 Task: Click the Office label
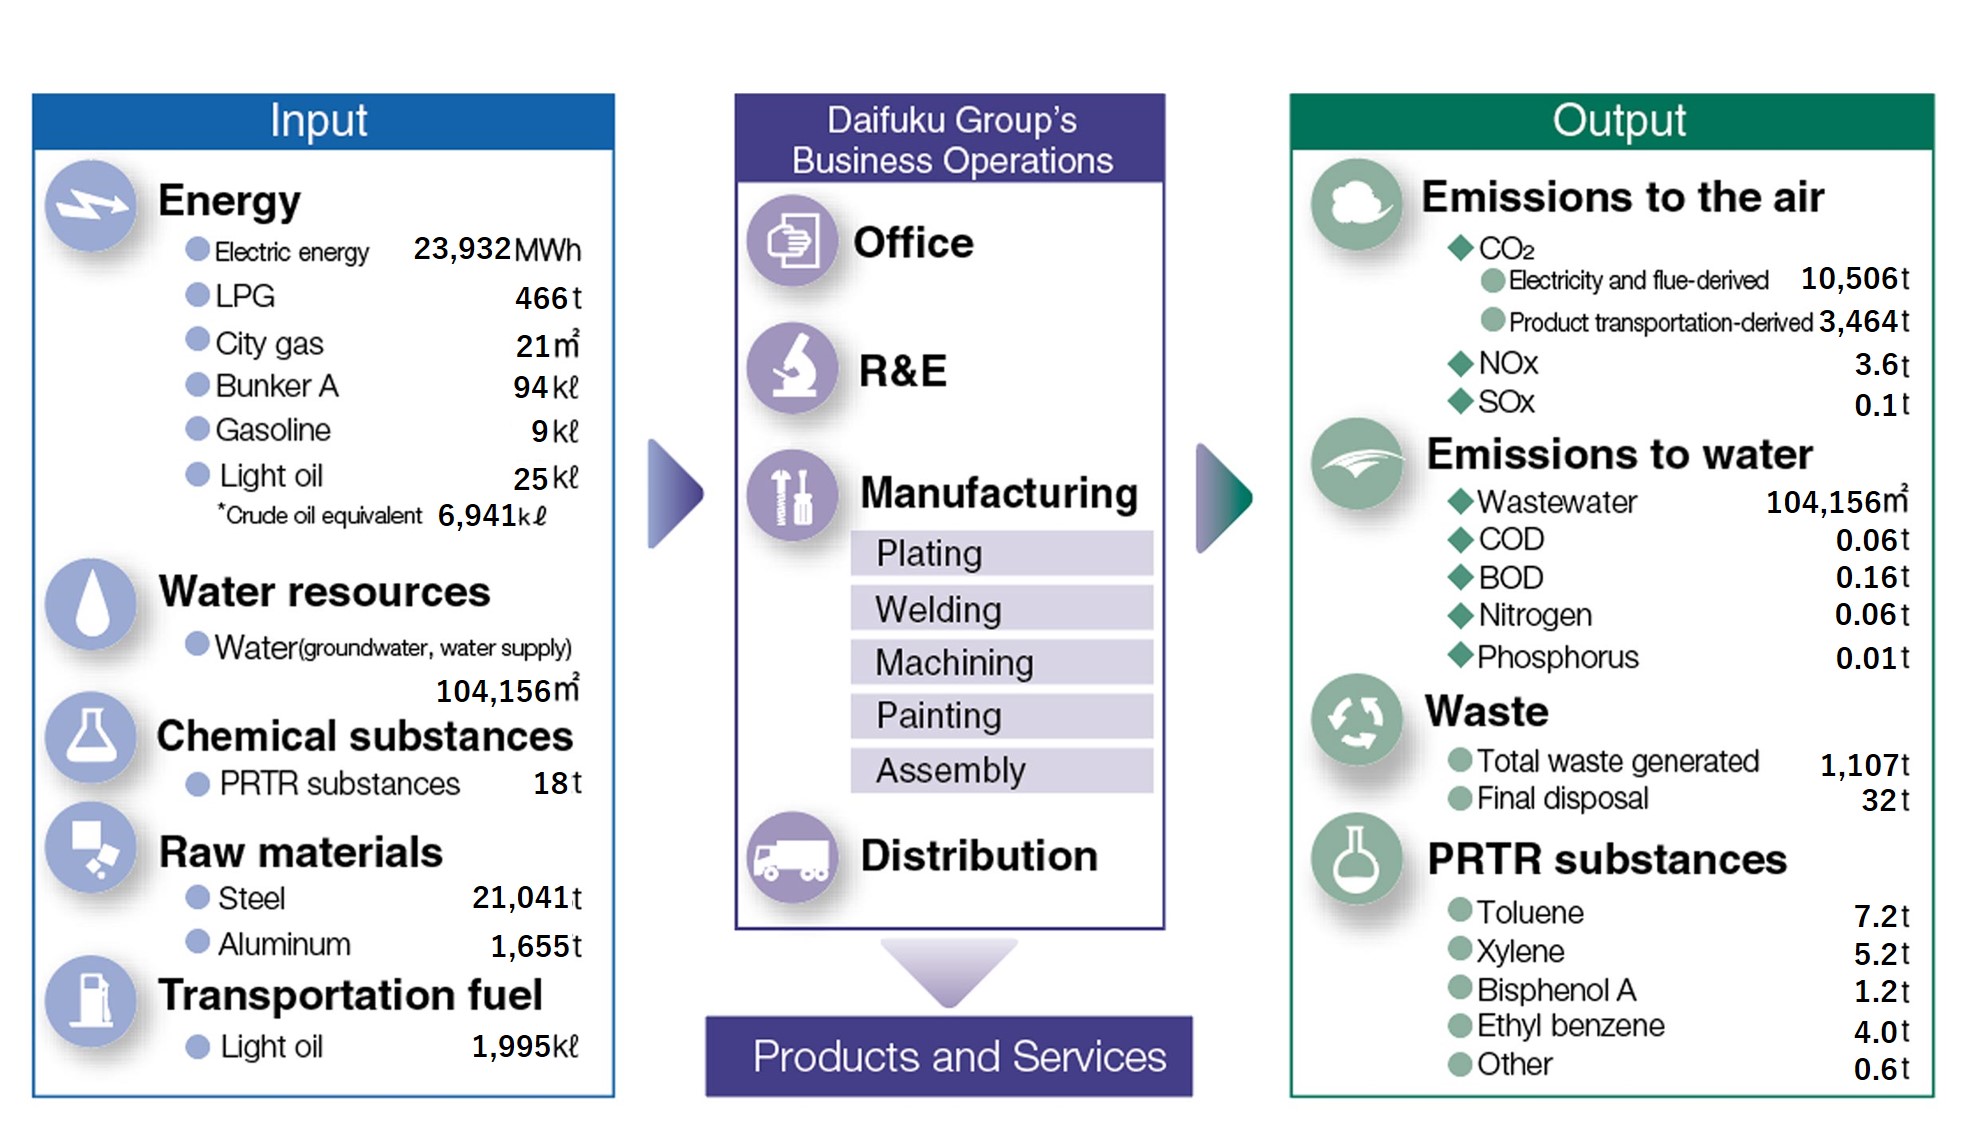coord(913,243)
